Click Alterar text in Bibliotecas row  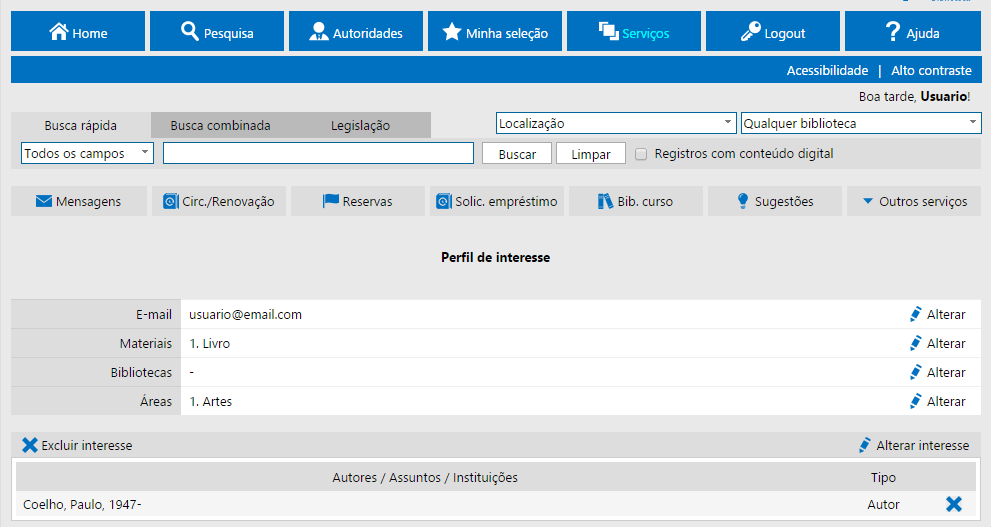pos(946,373)
